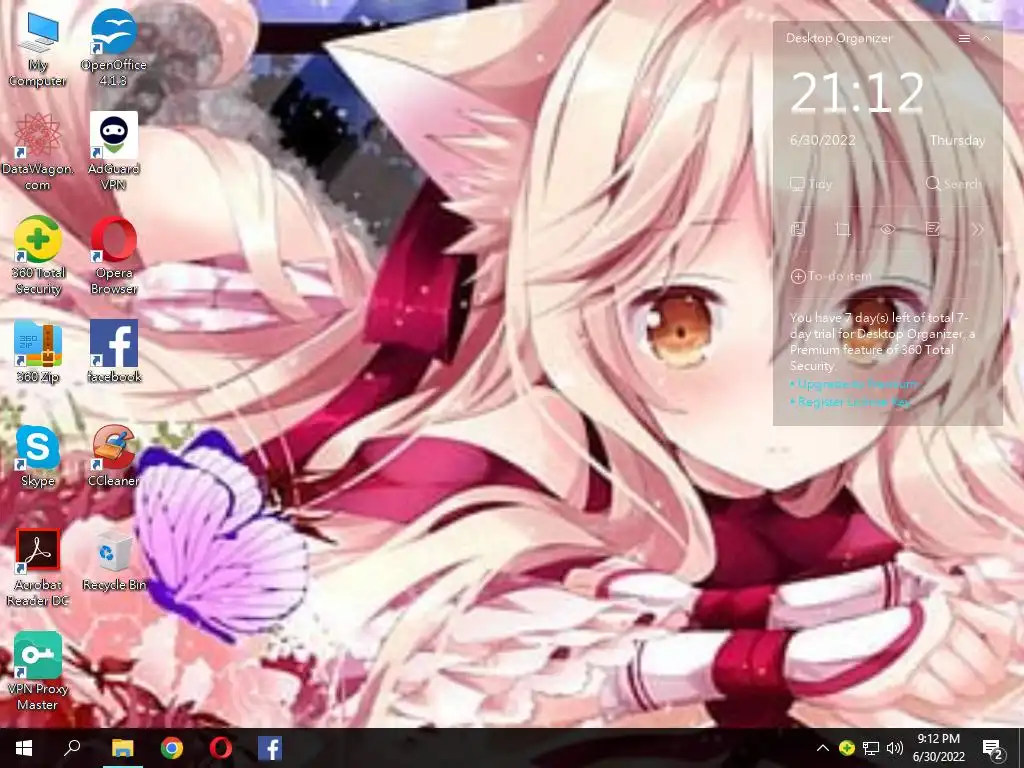Screen dimensions: 1024x768
Task: Click the notes icon in Desktop Organizer
Action: pos(798,229)
